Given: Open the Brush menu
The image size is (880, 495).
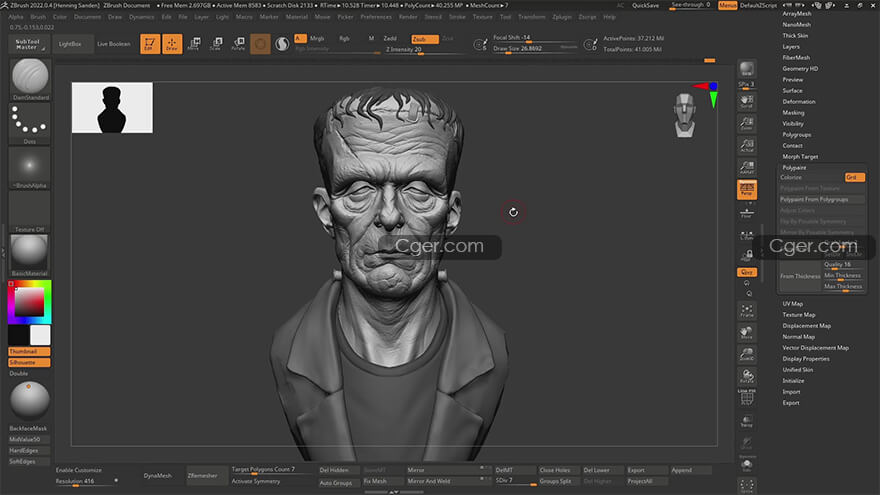Looking at the screenshot, I should tap(38, 17).
